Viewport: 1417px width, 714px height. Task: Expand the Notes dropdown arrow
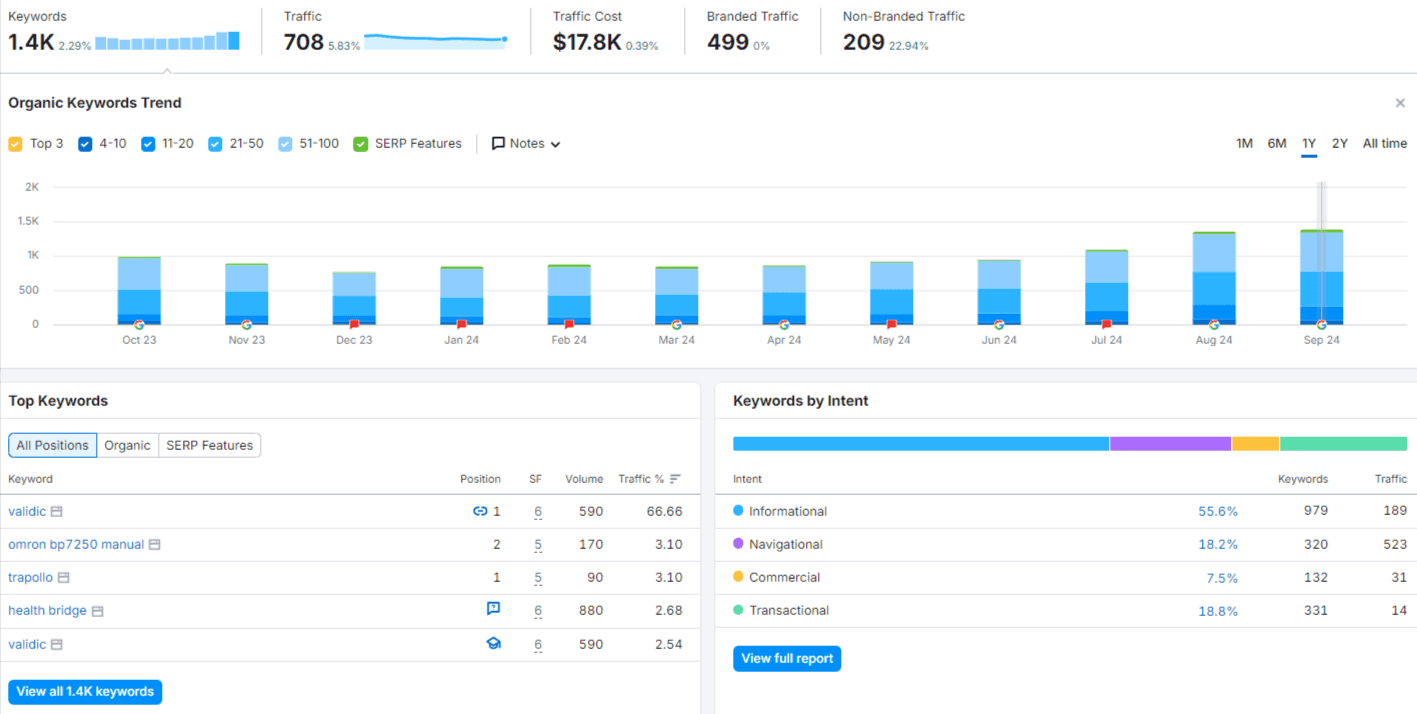point(556,145)
